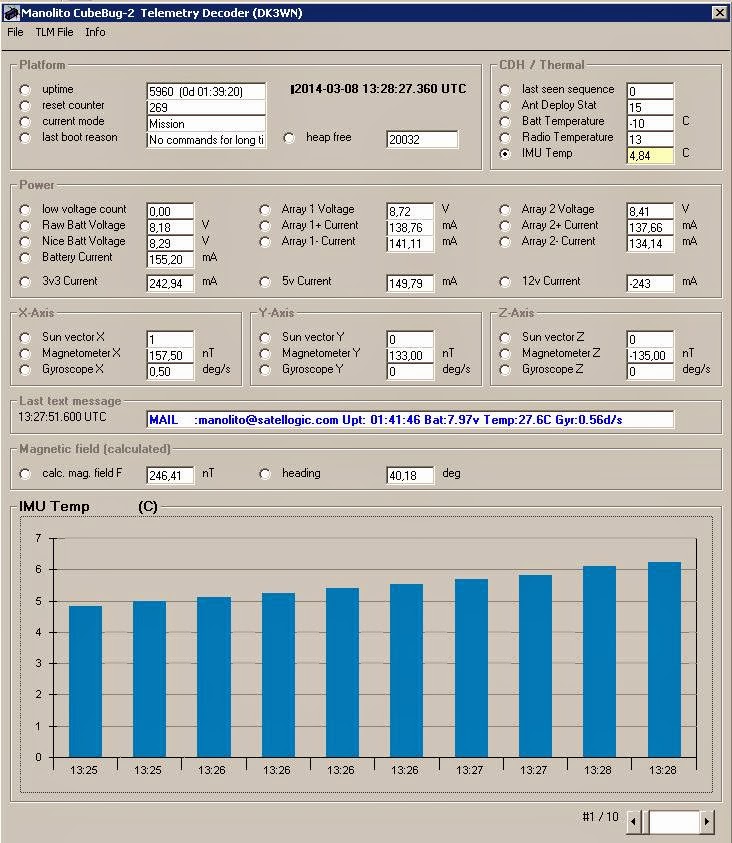This screenshot has height=843, width=732.
Task: Select Magnetometer Z radio button
Action: click(x=505, y=354)
